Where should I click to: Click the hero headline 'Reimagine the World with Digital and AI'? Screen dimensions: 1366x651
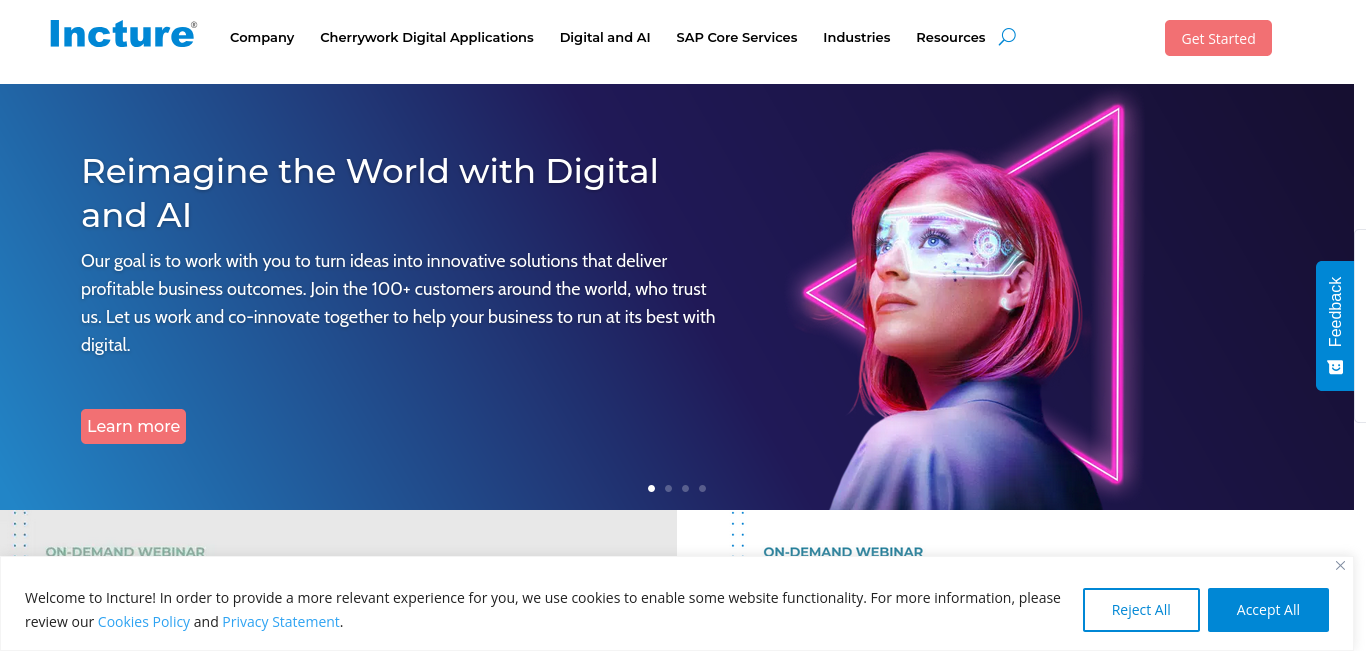370,193
